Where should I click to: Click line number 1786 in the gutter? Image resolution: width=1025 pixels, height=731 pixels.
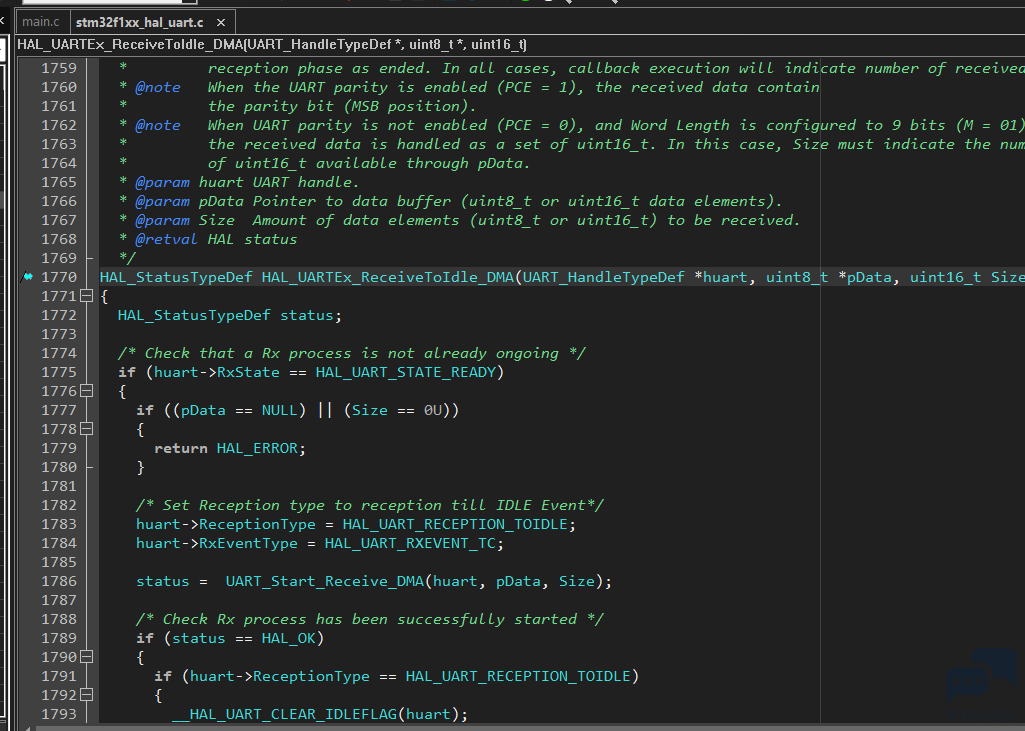click(x=58, y=581)
